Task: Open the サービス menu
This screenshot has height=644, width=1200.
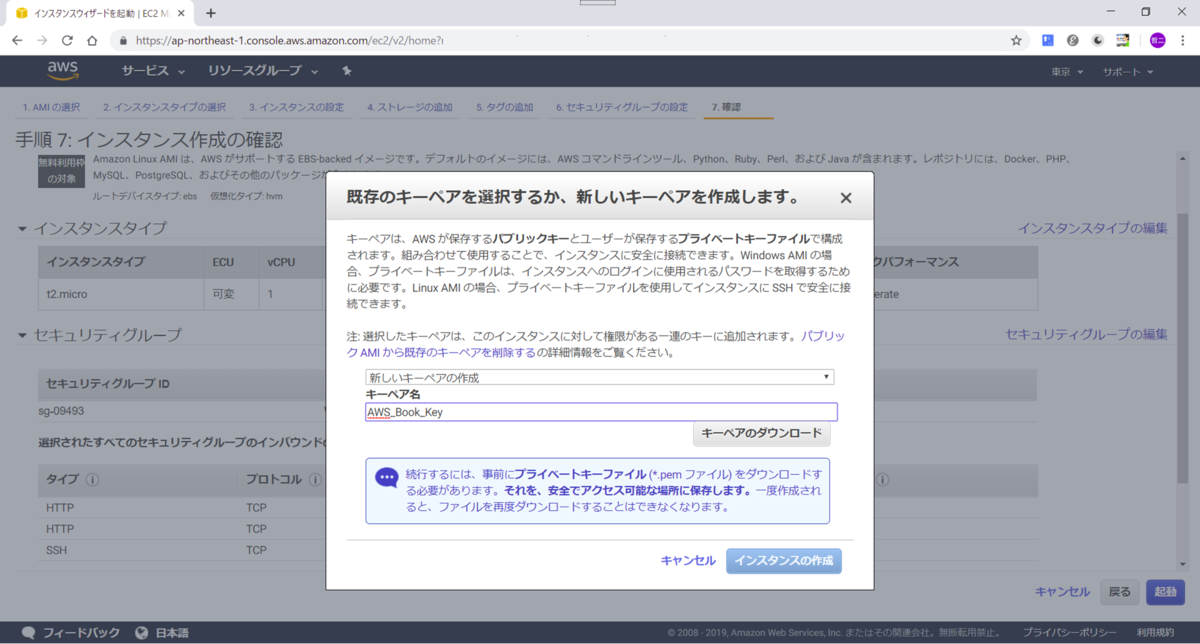Action: coord(147,71)
